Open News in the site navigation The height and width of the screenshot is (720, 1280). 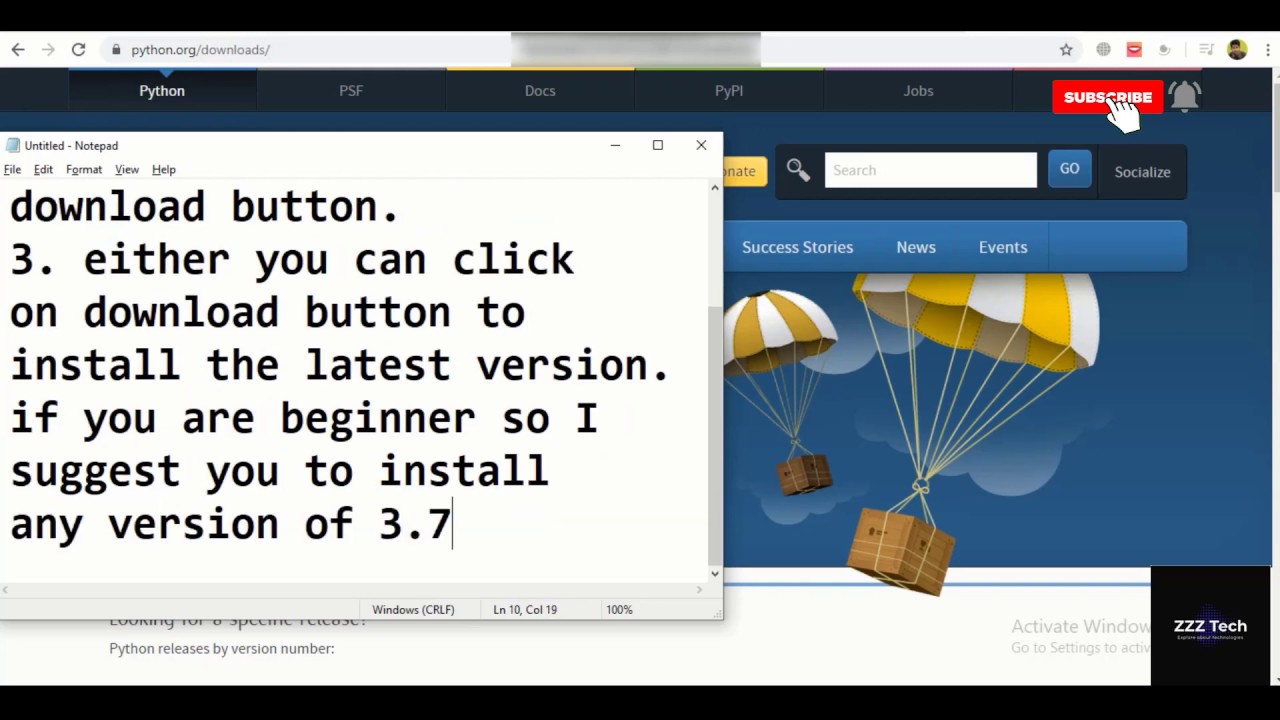click(916, 247)
